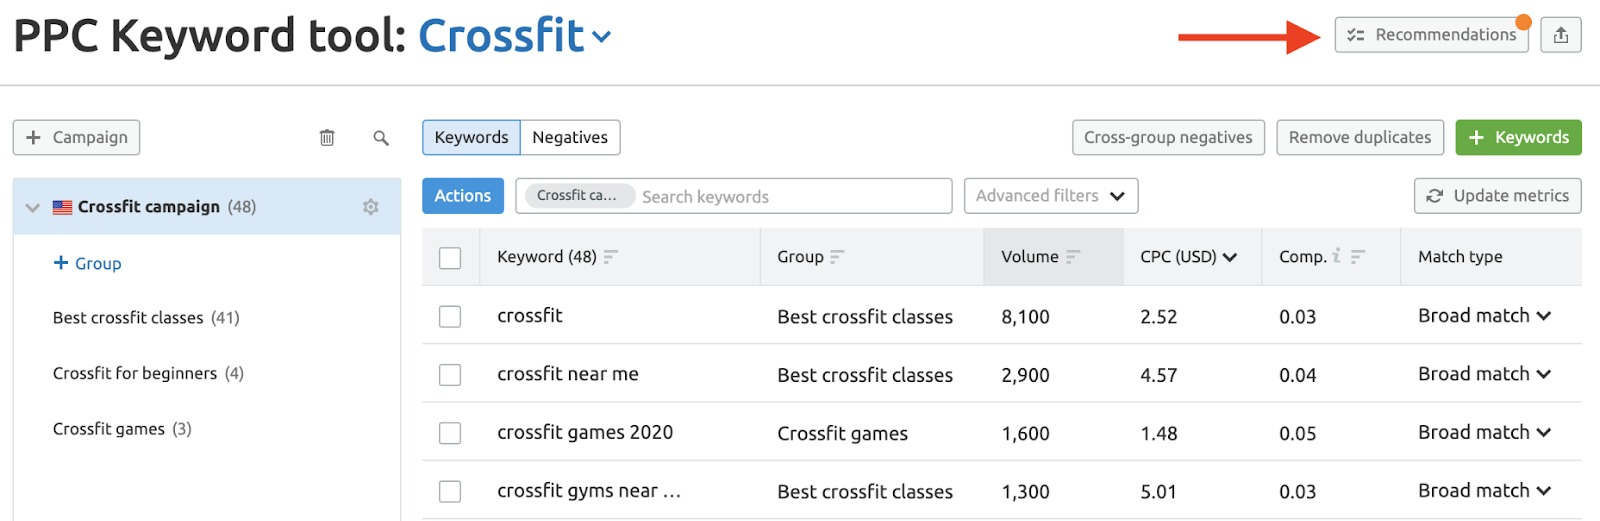The width and height of the screenshot is (1600, 521).
Task: Open Advanced filters dropdown
Action: point(1051,196)
